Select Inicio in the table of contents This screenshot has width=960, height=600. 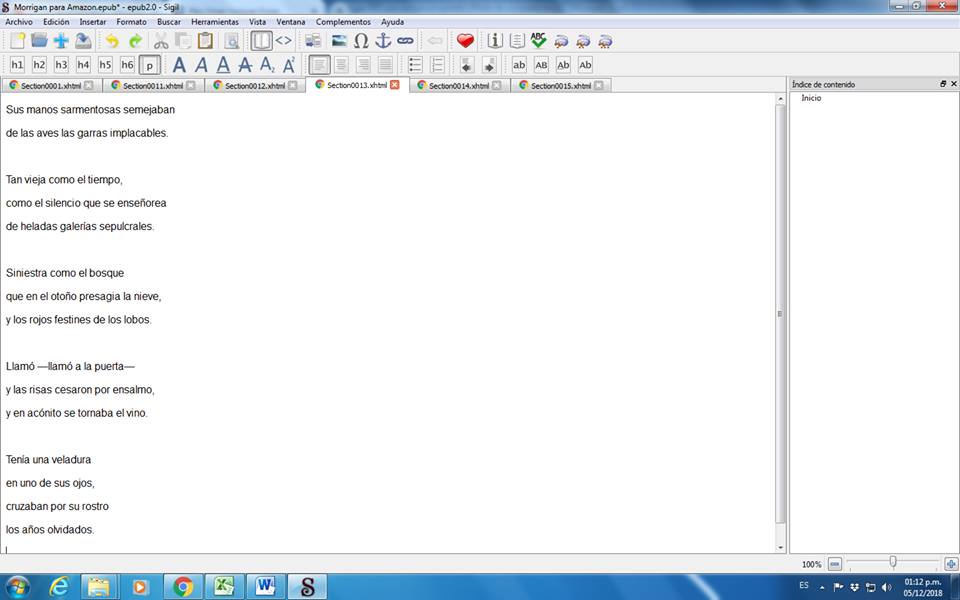[811, 98]
